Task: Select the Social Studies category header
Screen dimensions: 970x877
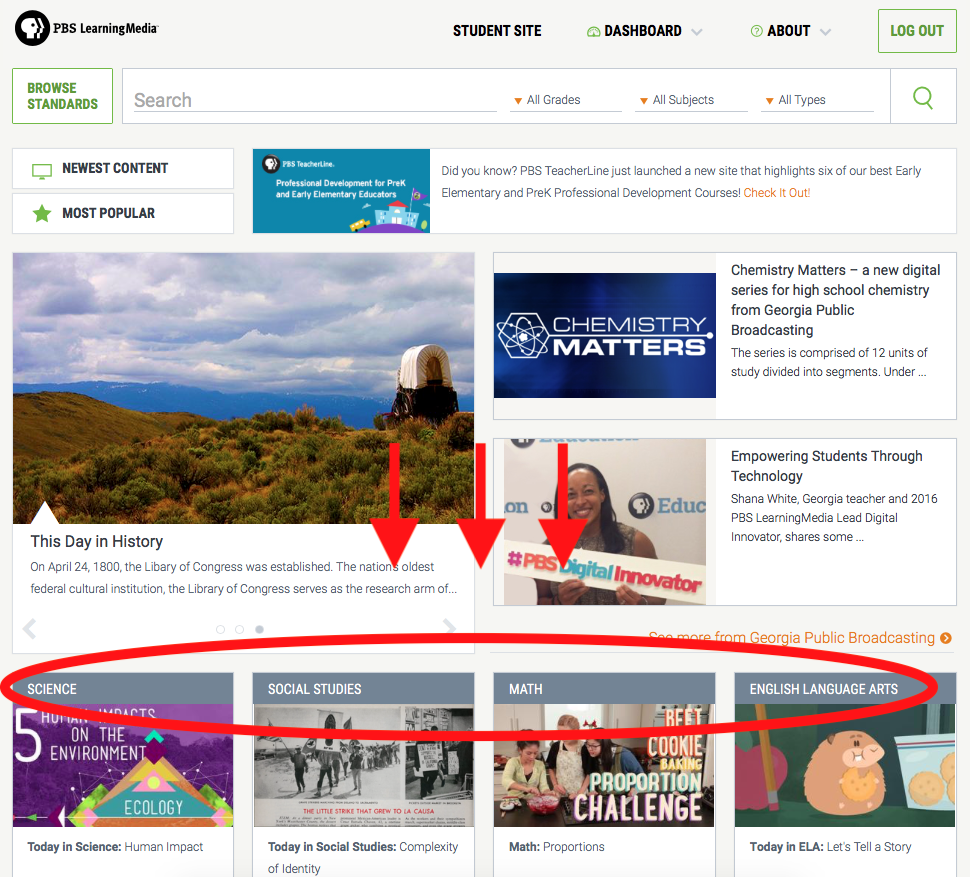Action: click(364, 688)
